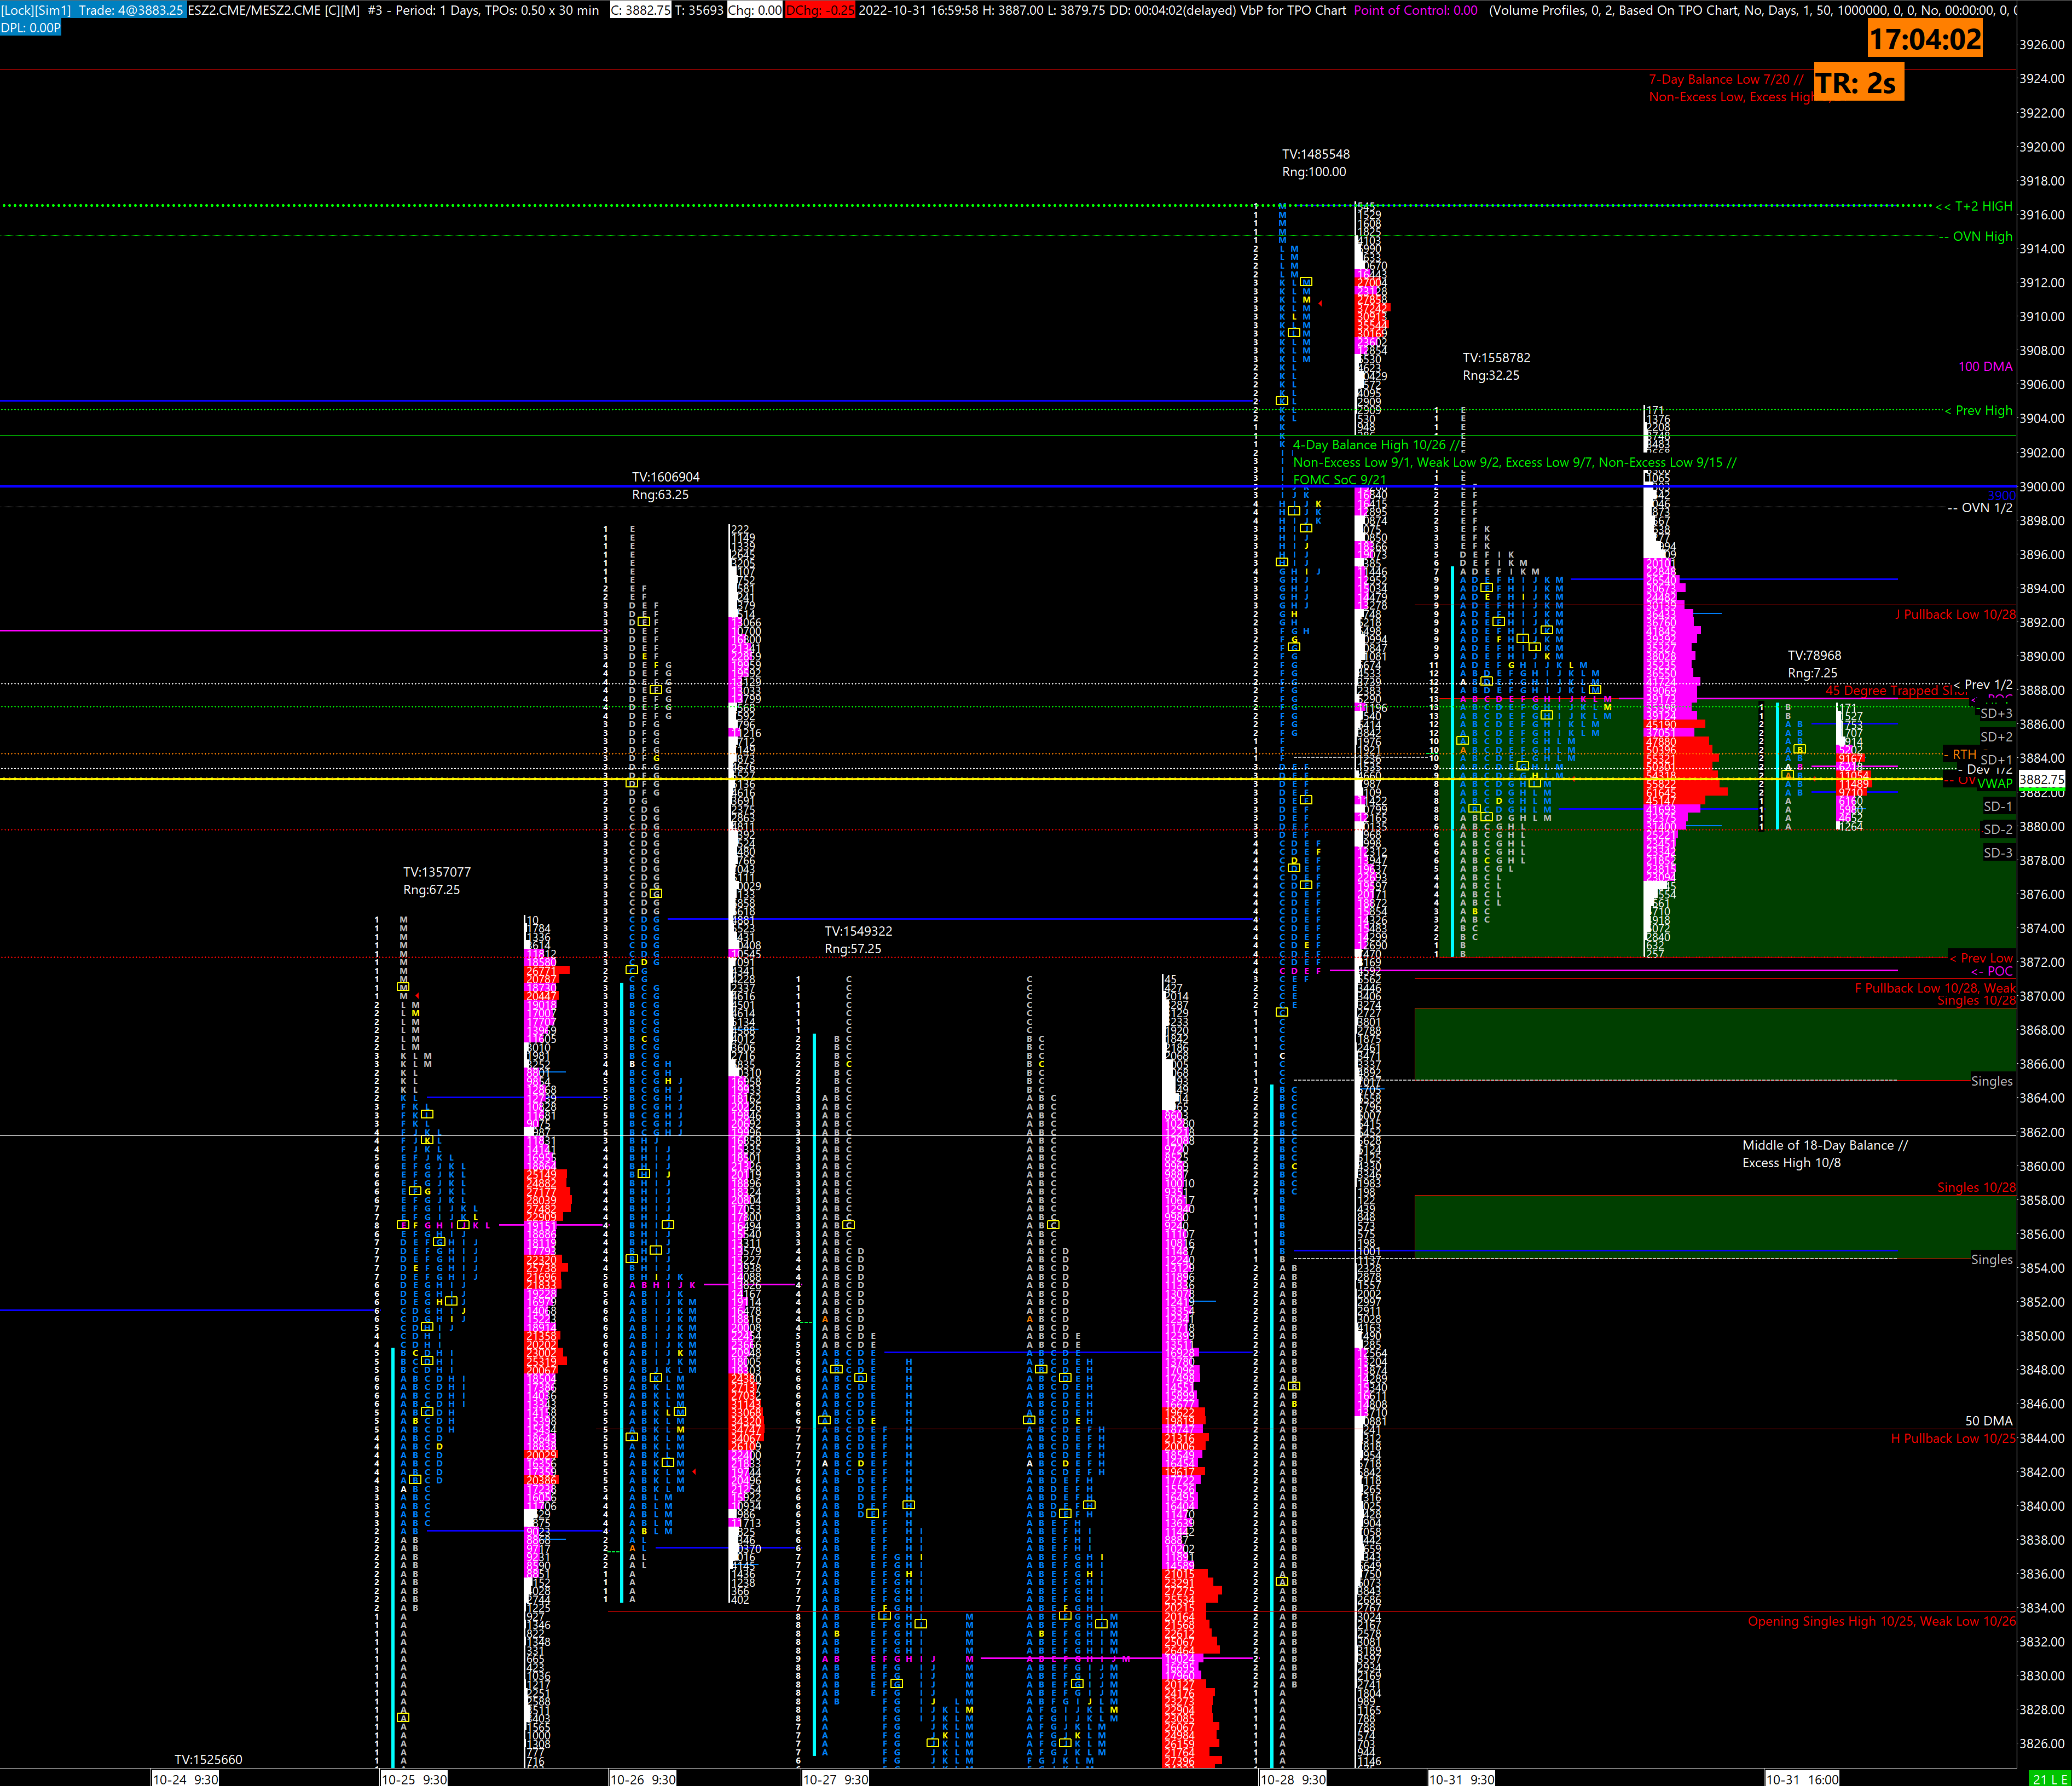Select the 10-28 9:30 date label
2072x1786 pixels.
coord(1293,1778)
